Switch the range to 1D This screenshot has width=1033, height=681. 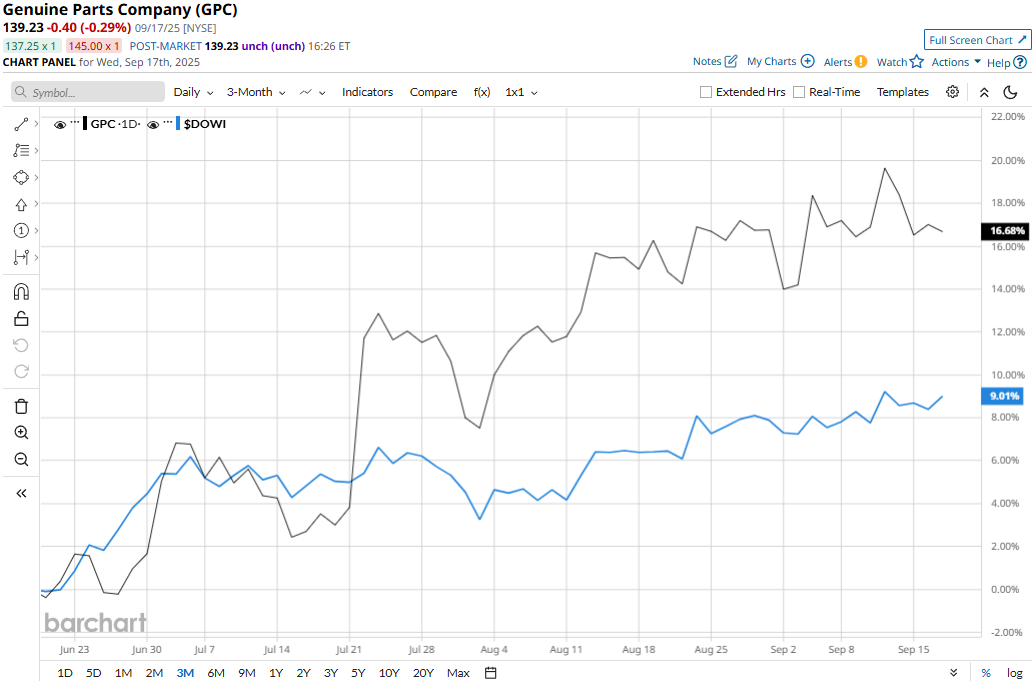[x=65, y=673]
